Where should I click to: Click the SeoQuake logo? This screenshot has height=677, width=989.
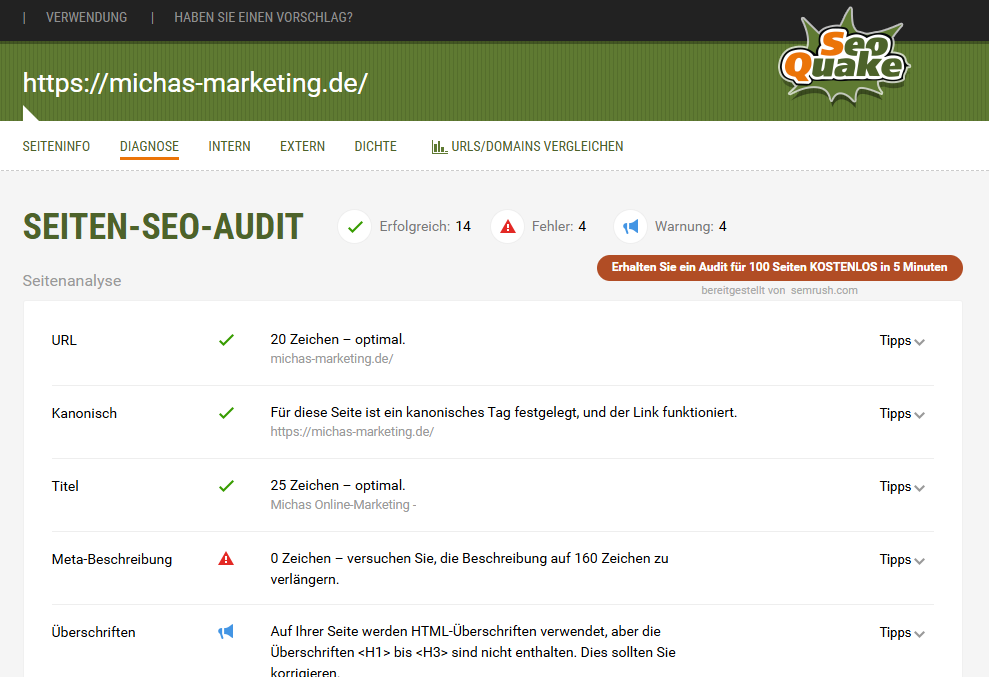844,58
